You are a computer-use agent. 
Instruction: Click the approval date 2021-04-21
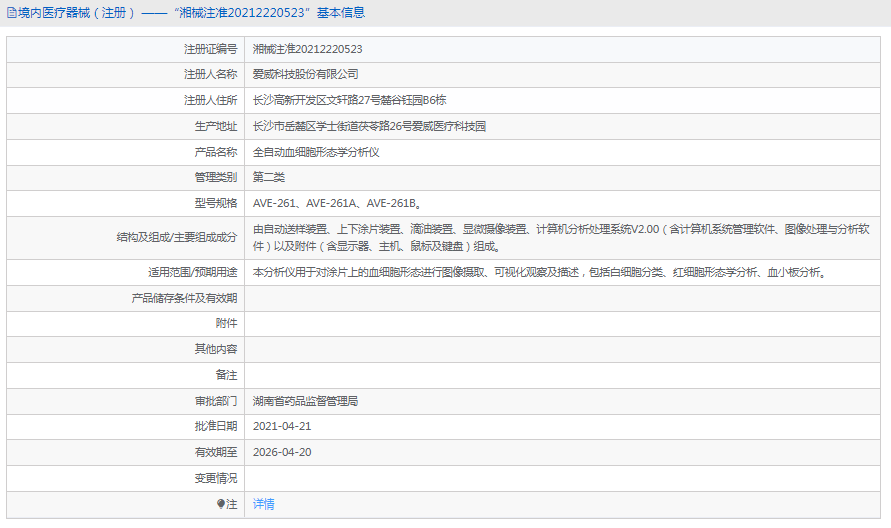[x=282, y=426]
